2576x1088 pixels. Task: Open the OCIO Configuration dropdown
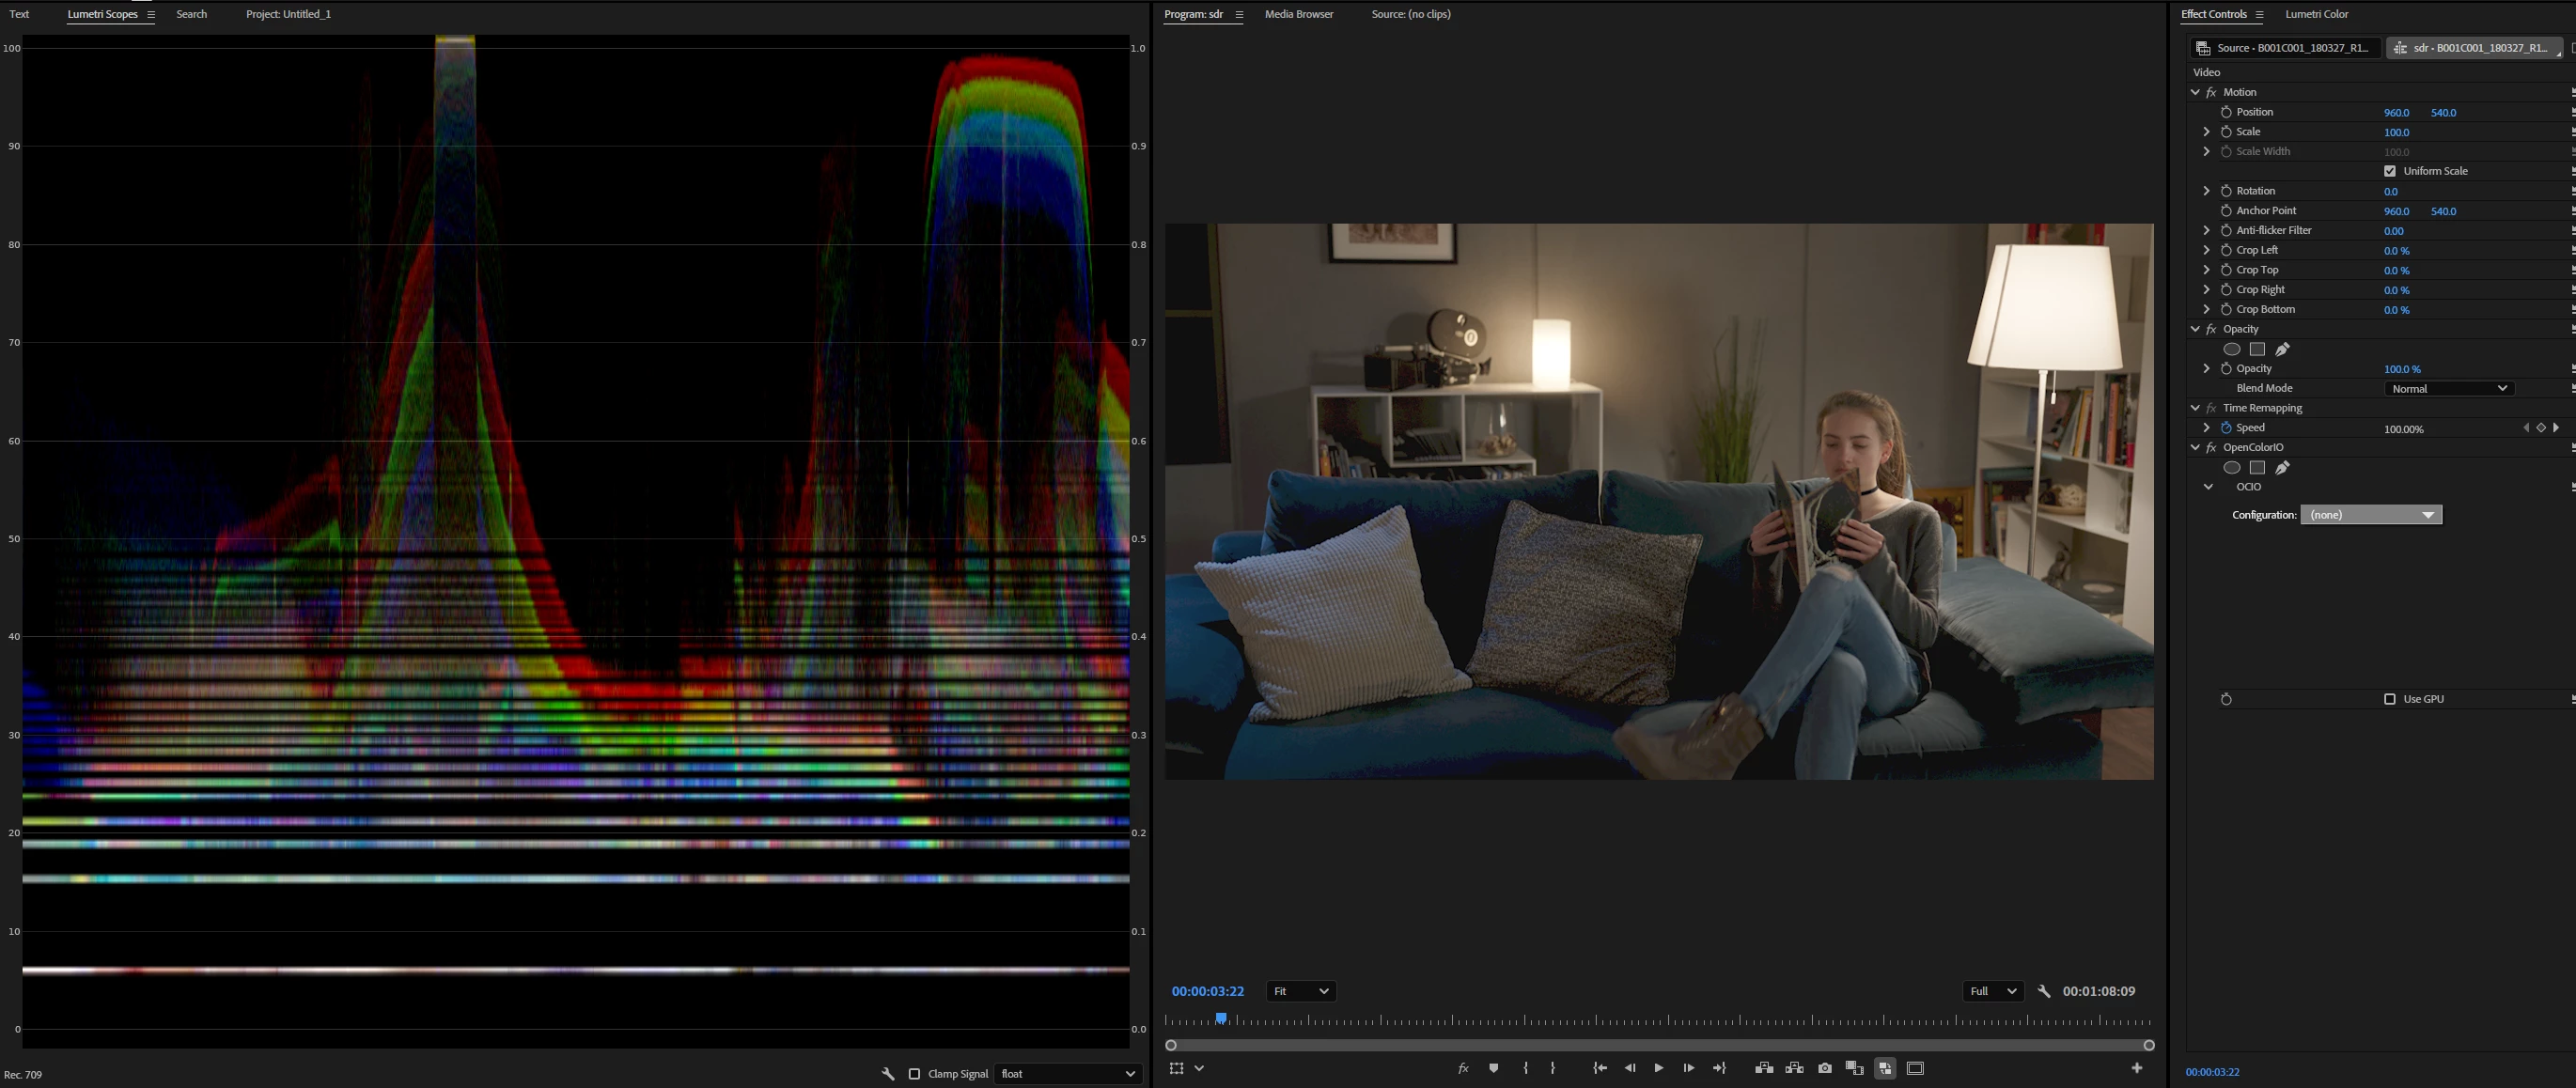[2370, 515]
